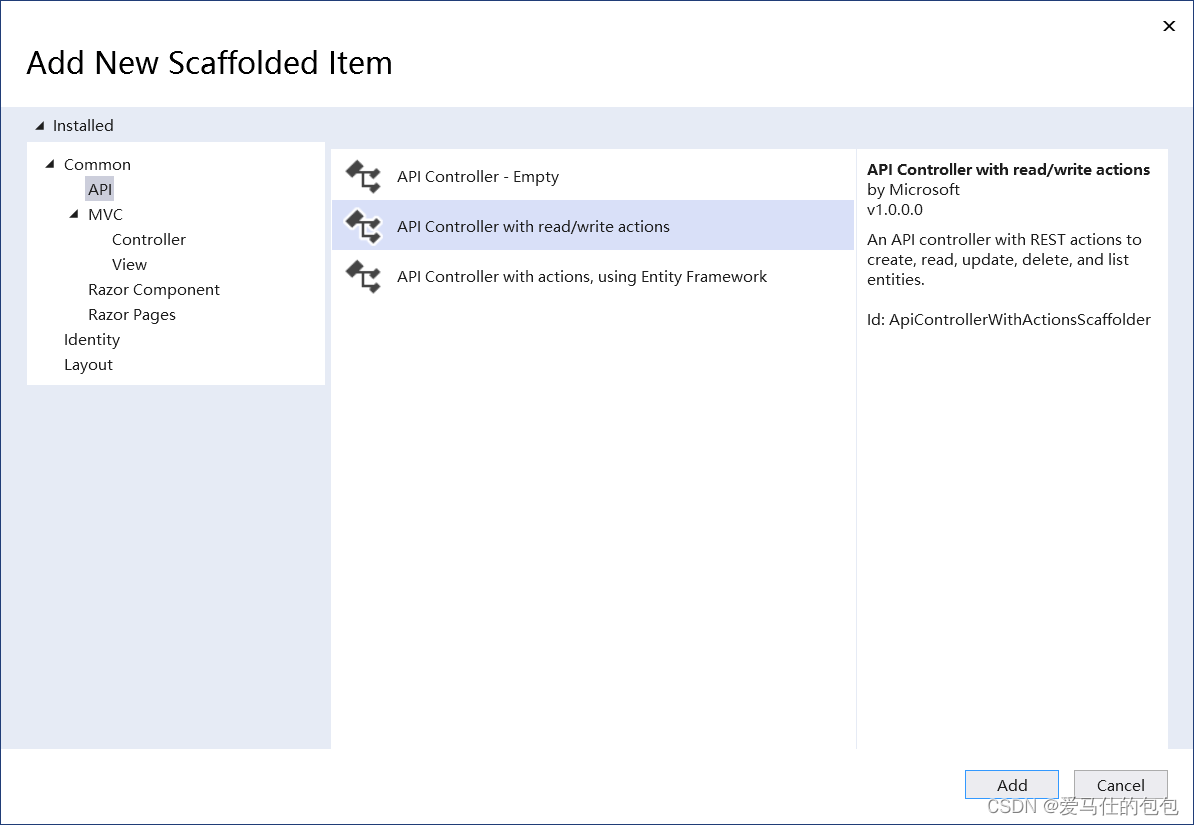The height and width of the screenshot is (825, 1194).
Task: Select the Controller item under MVC
Action: [x=148, y=239]
